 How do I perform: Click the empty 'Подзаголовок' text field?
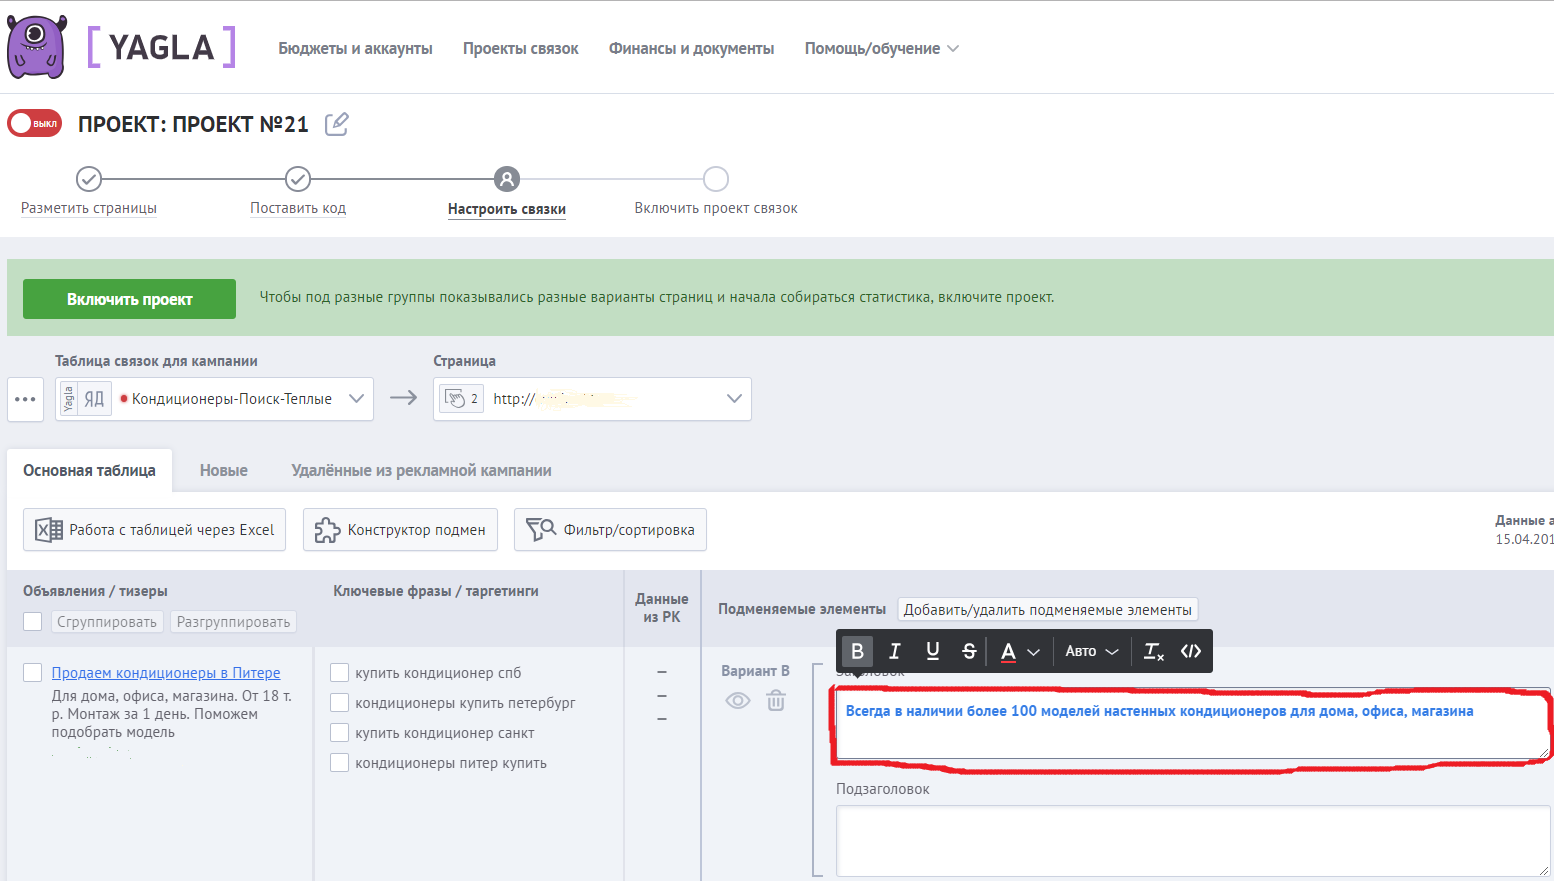click(x=1193, y=841)
